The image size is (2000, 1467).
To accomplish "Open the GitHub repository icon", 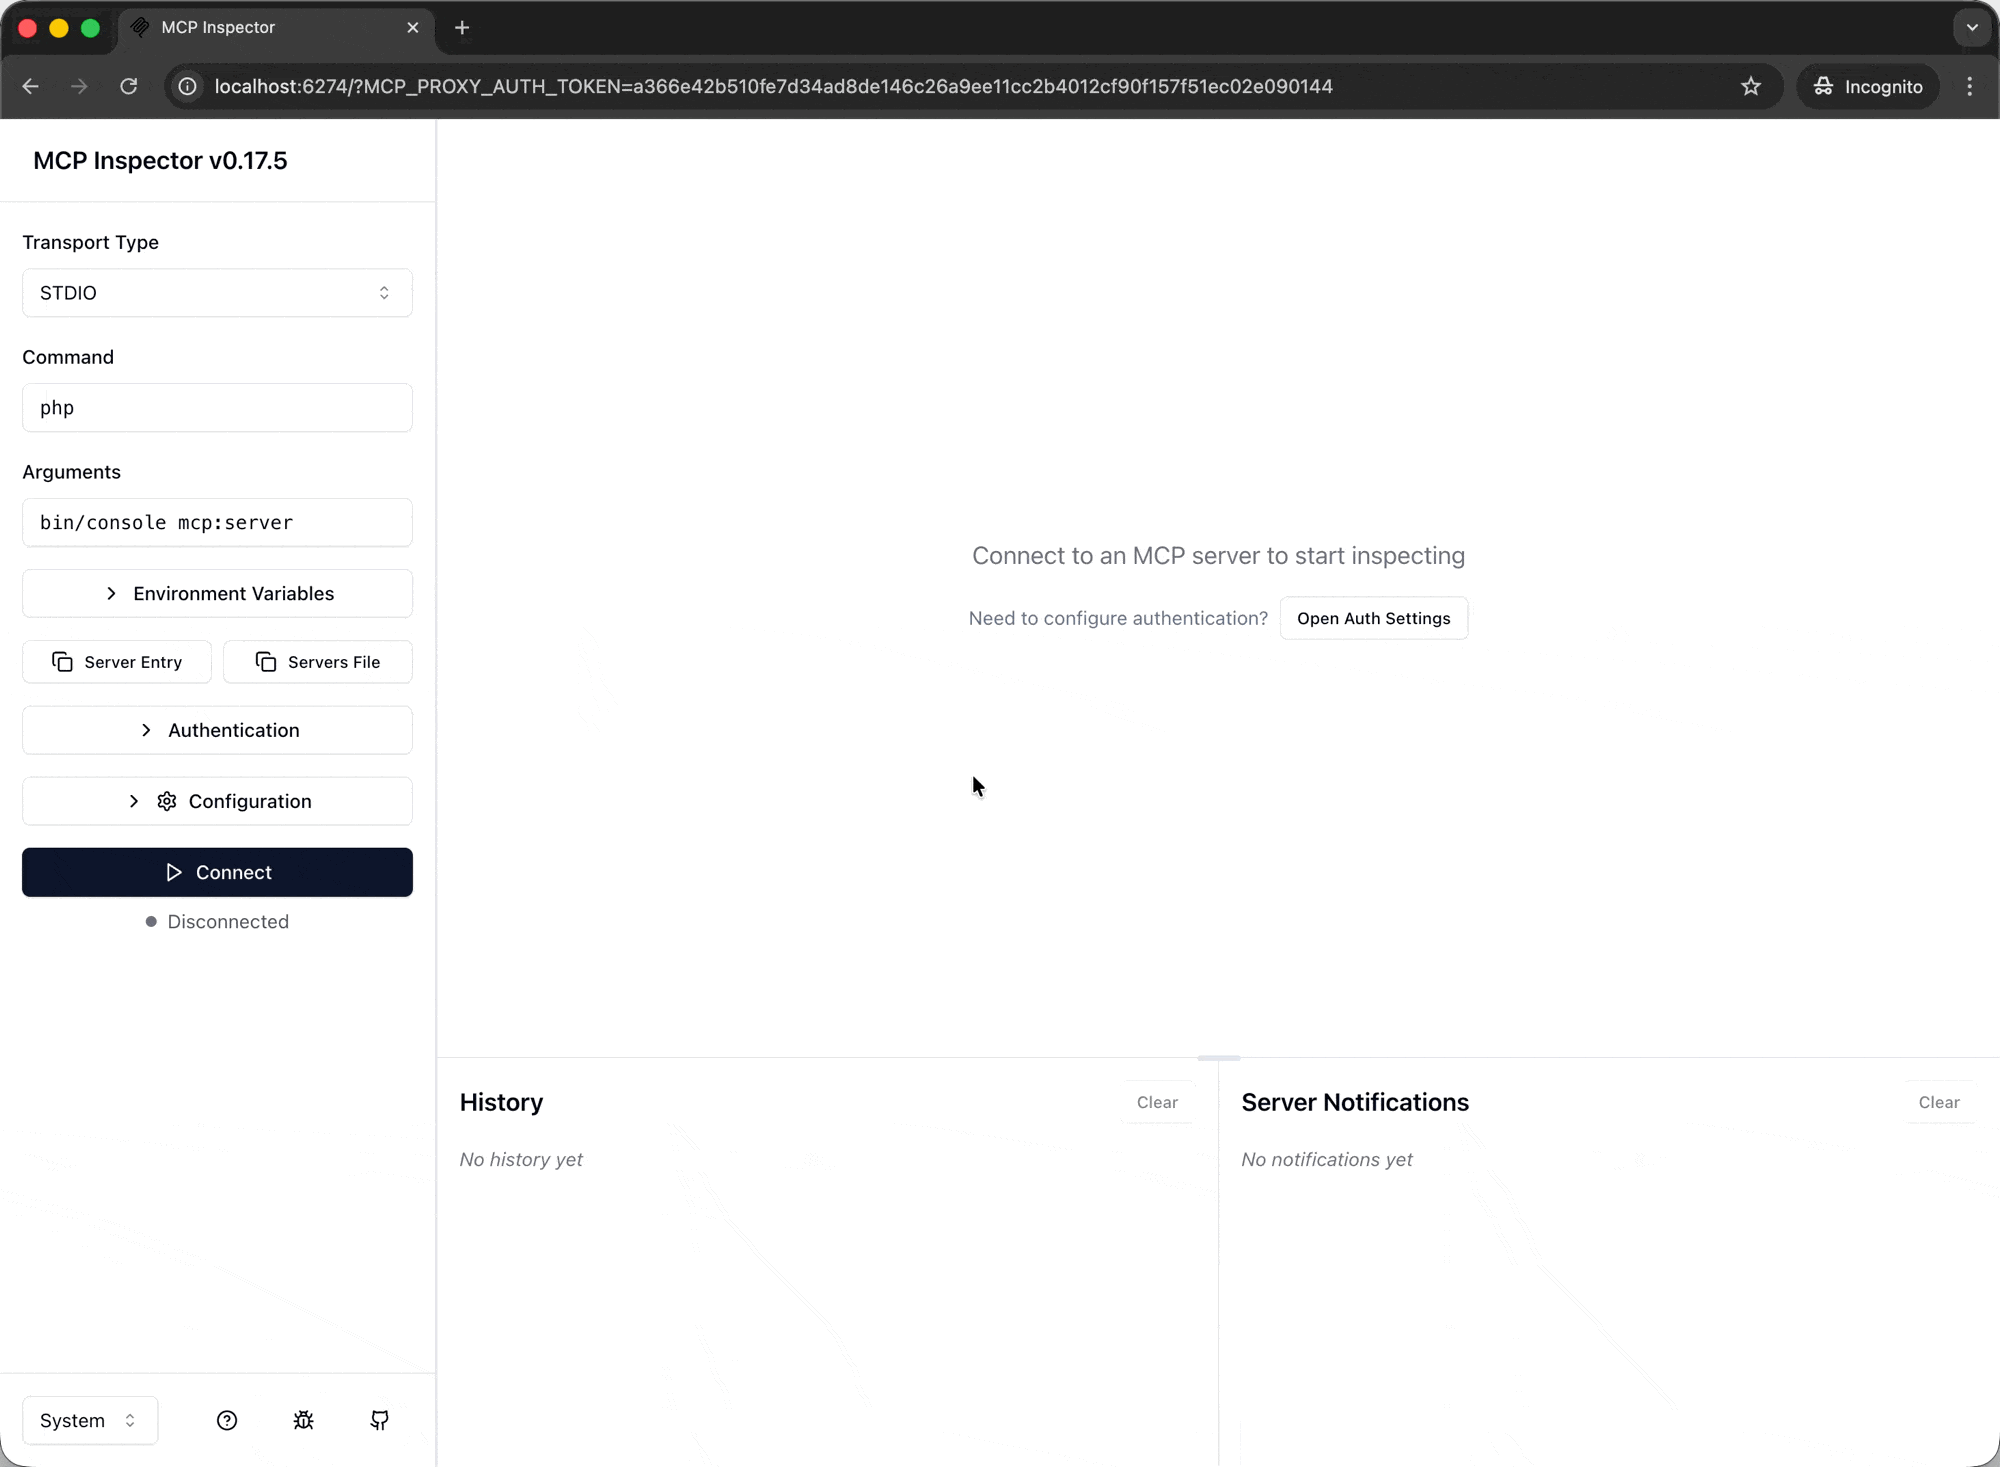I will 380,1420.
